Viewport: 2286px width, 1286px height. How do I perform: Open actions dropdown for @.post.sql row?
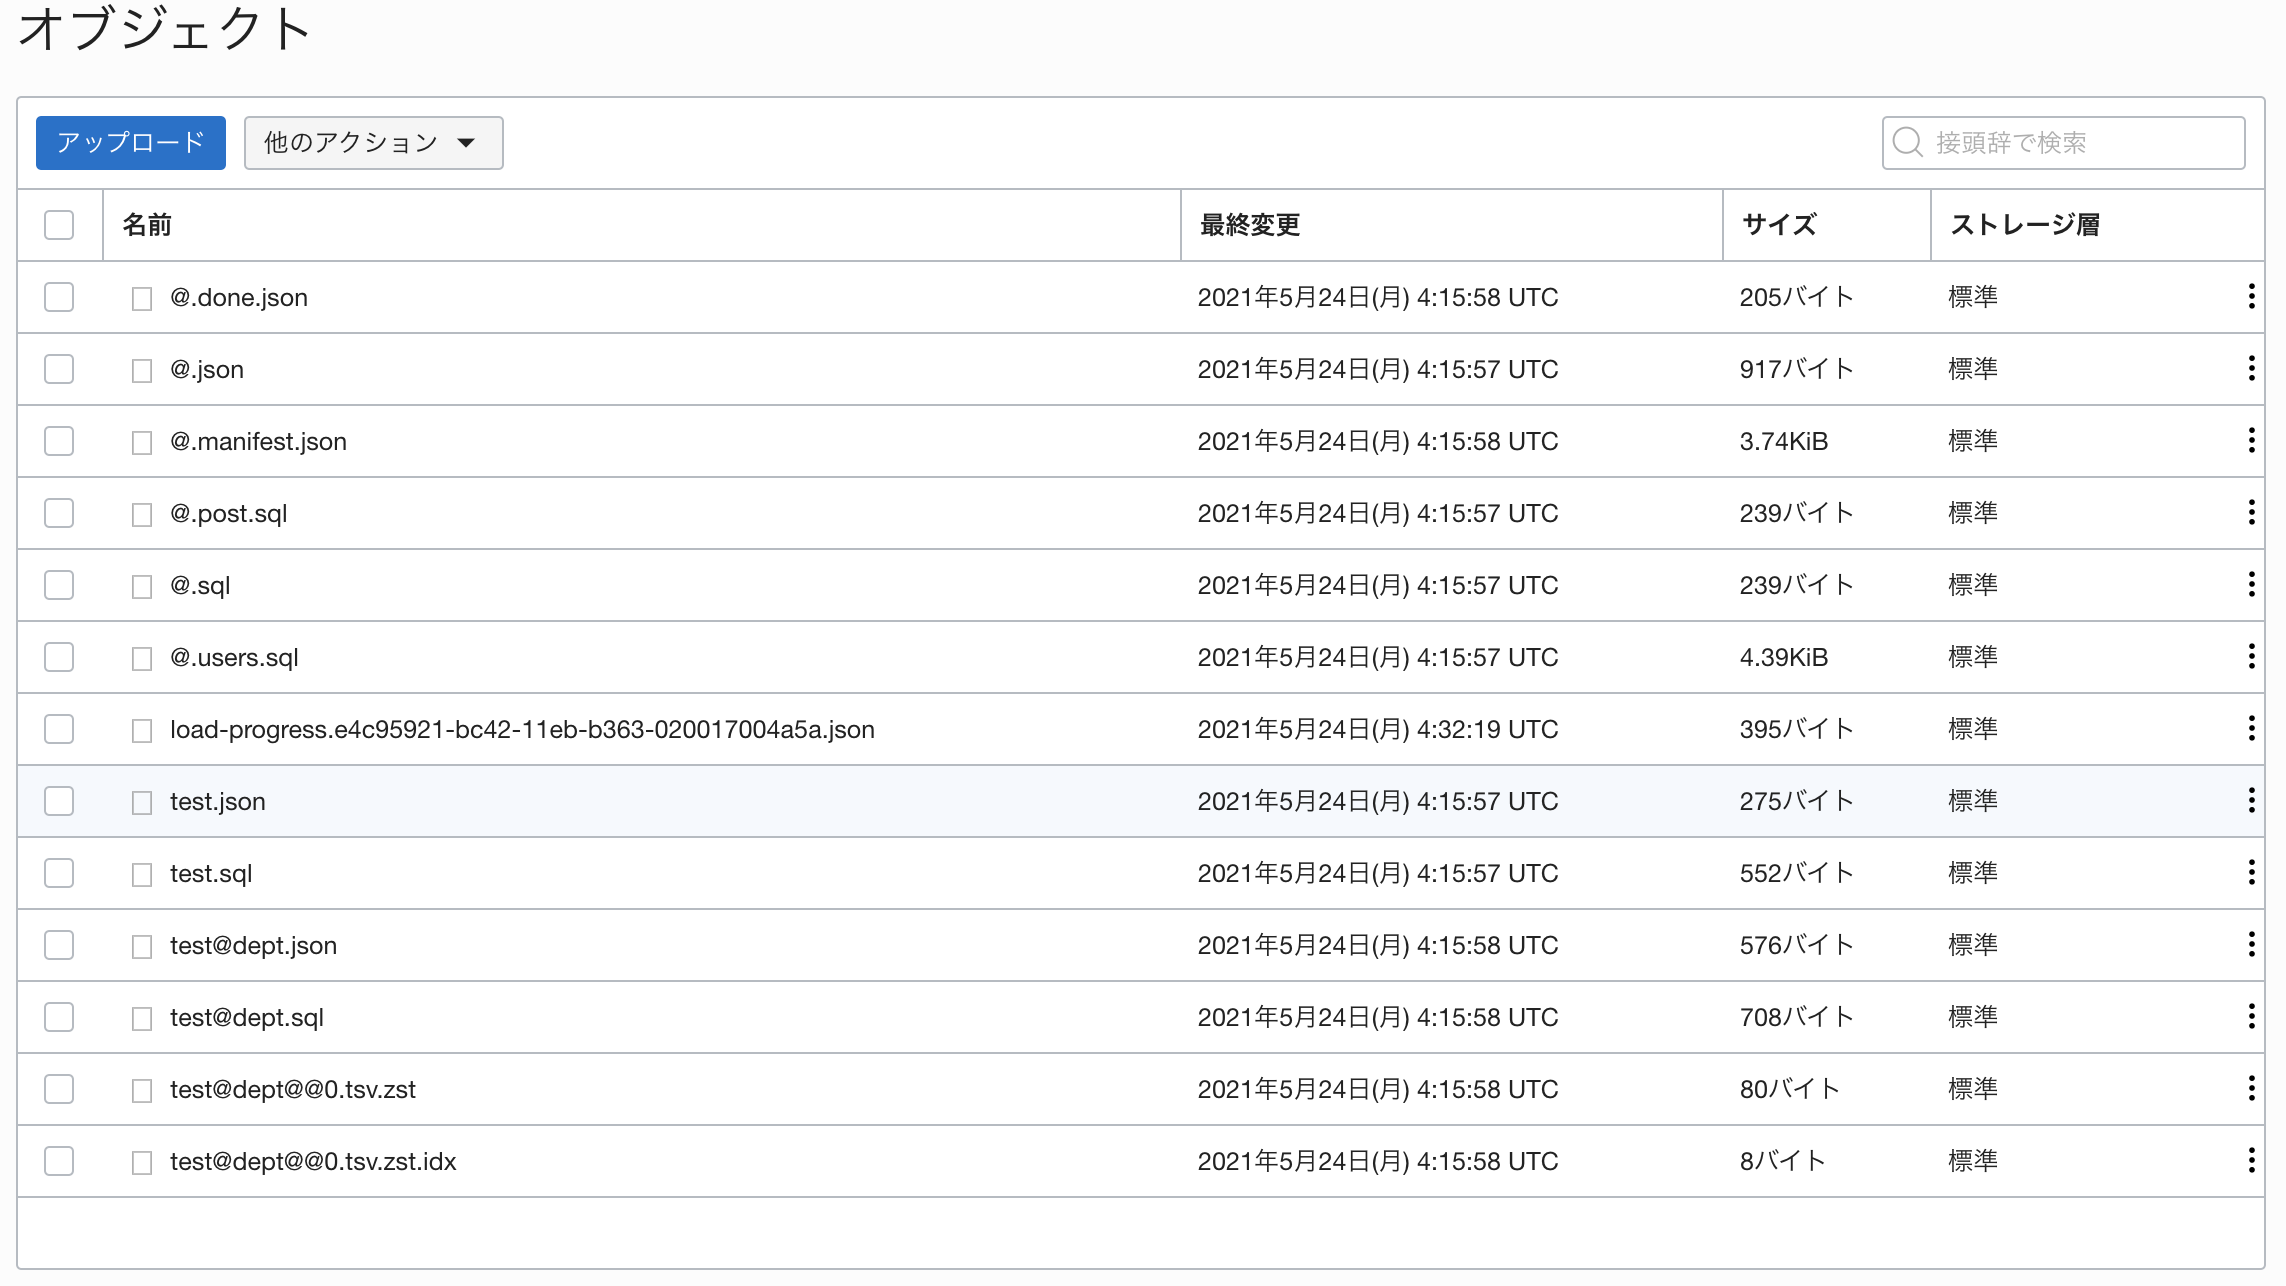tap(2251, 512)
